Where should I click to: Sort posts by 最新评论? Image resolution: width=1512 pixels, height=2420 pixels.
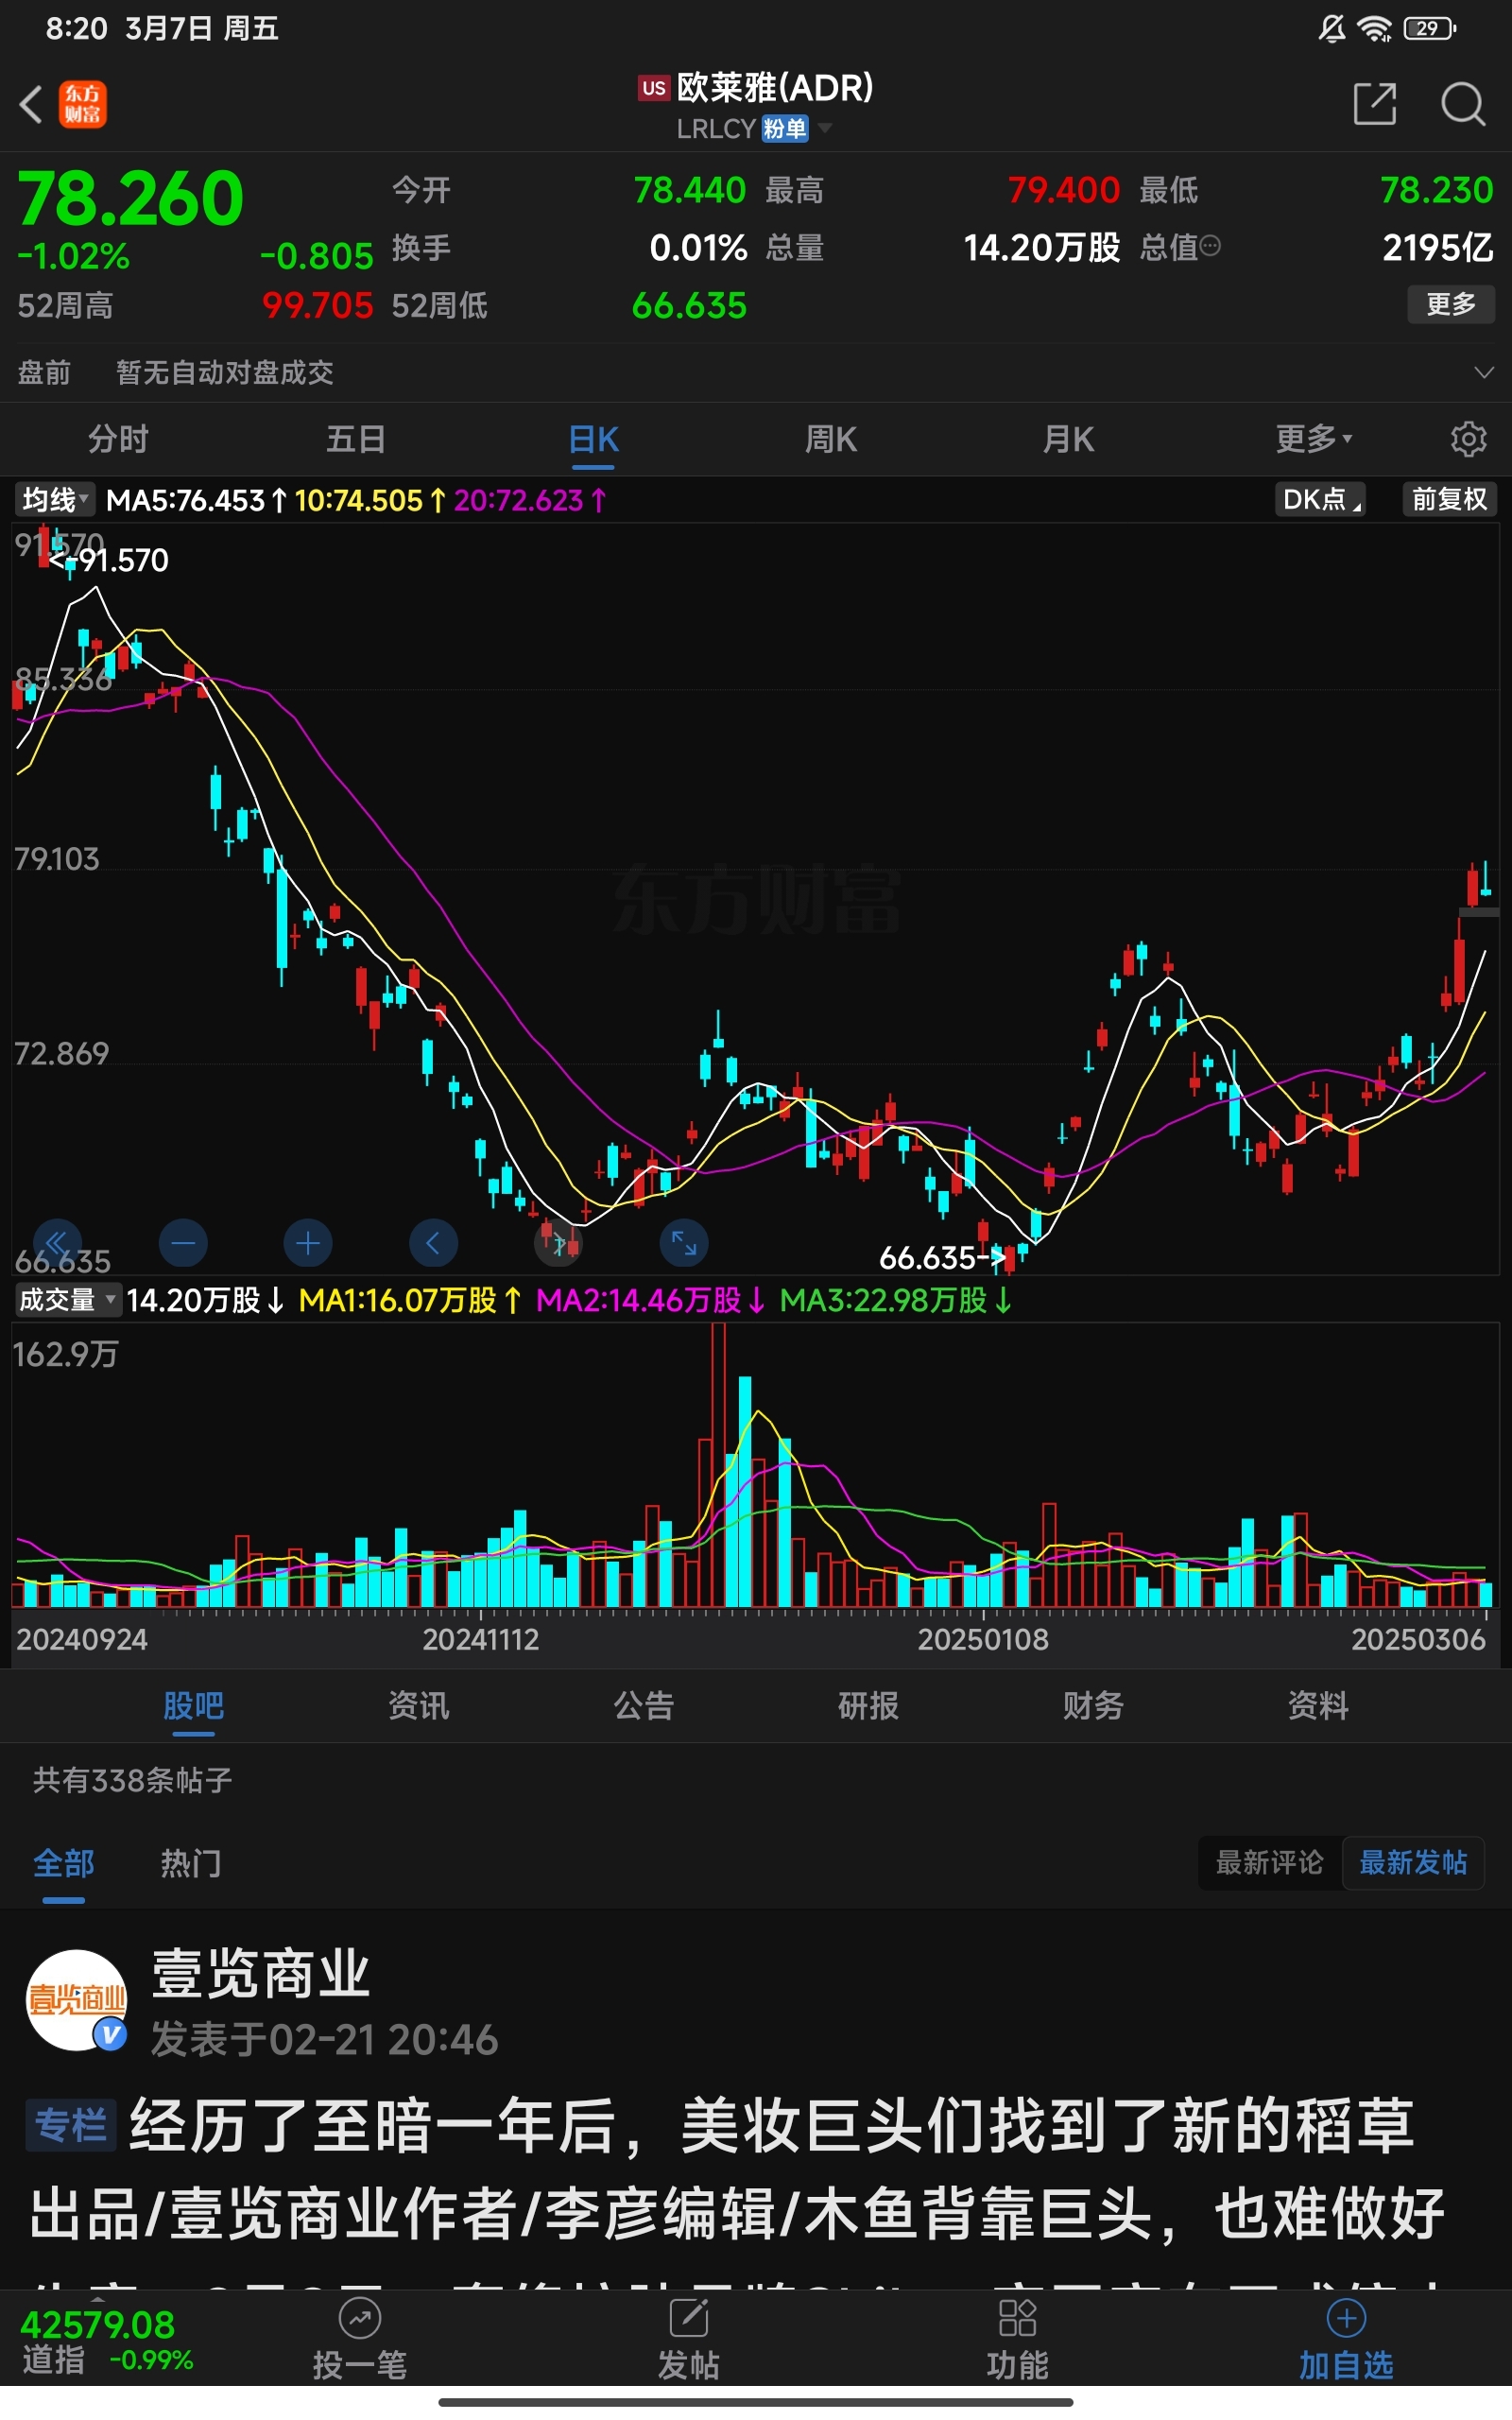tap(1270, 1863)
